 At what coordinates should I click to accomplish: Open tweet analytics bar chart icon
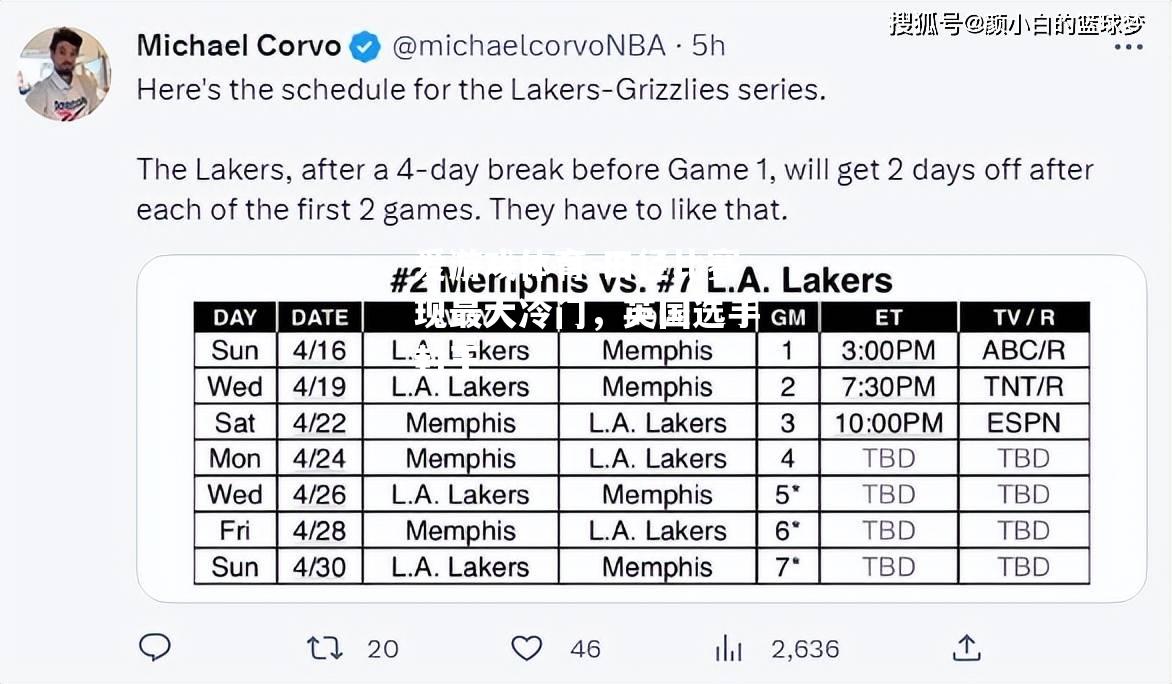coord(728,648)
